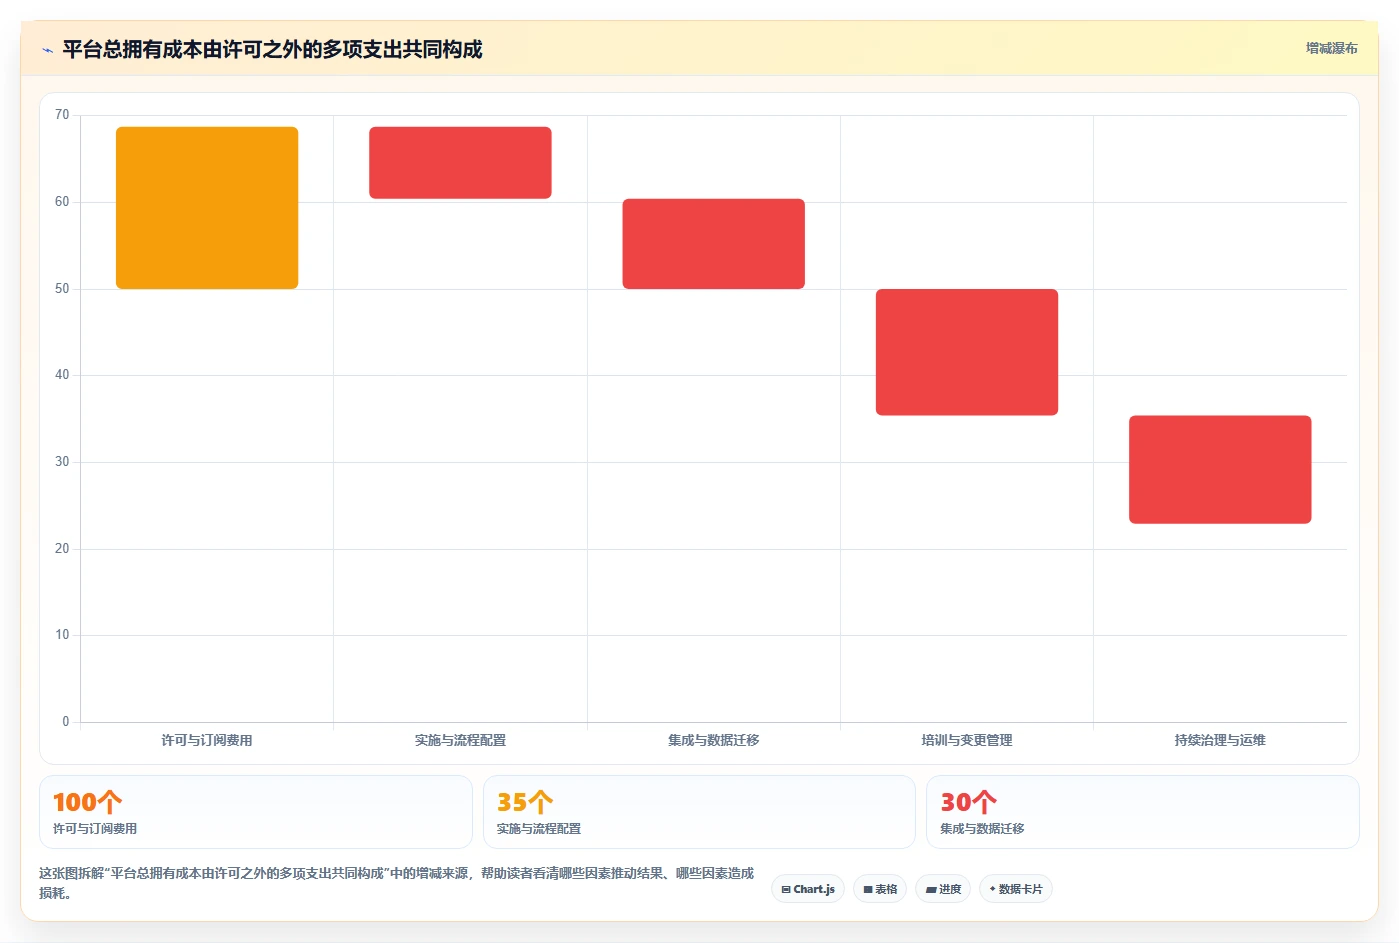Click the x-axis label 实施与流程配置
Image resolution: width=1399 pixels, height=943 pixels.
460,740
